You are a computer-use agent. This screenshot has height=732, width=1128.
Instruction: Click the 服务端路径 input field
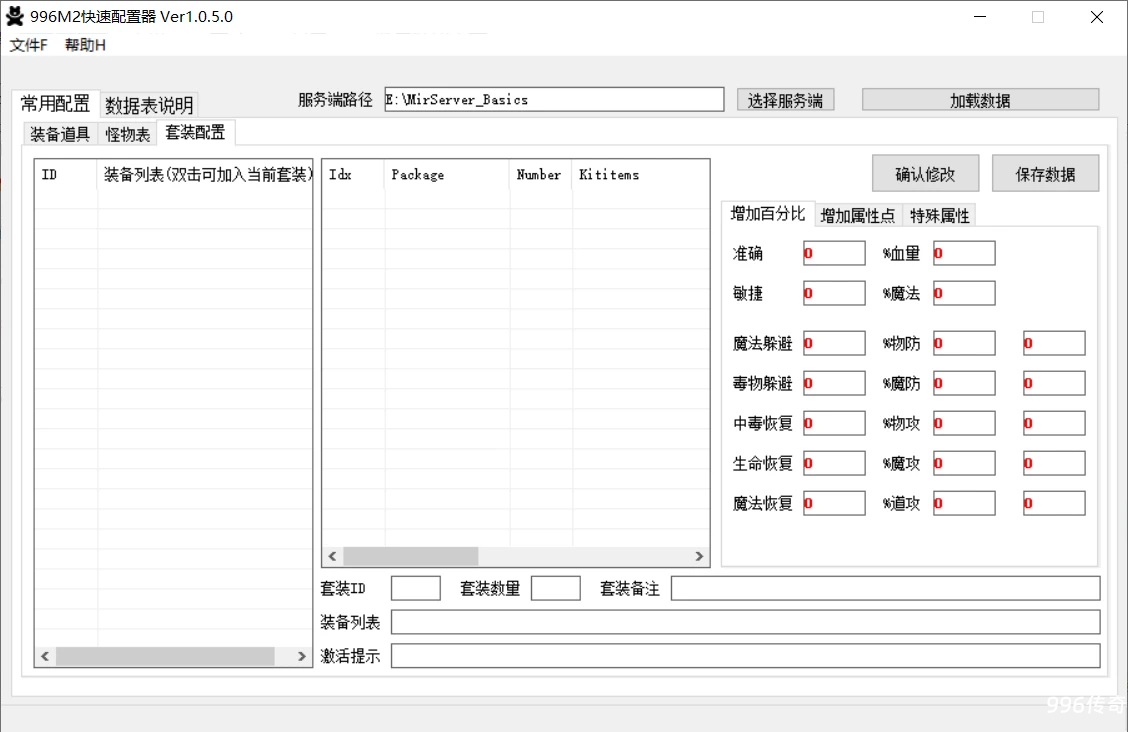coord(552,100)
